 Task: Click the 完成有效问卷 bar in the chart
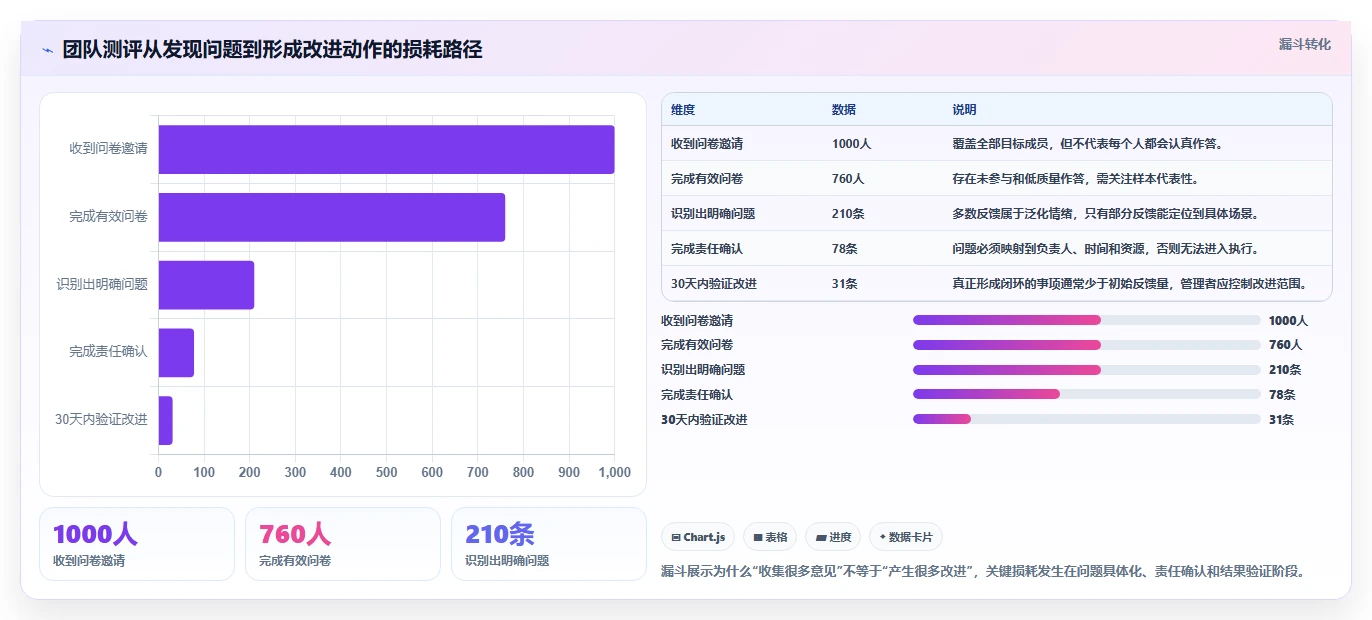[332, 217]
